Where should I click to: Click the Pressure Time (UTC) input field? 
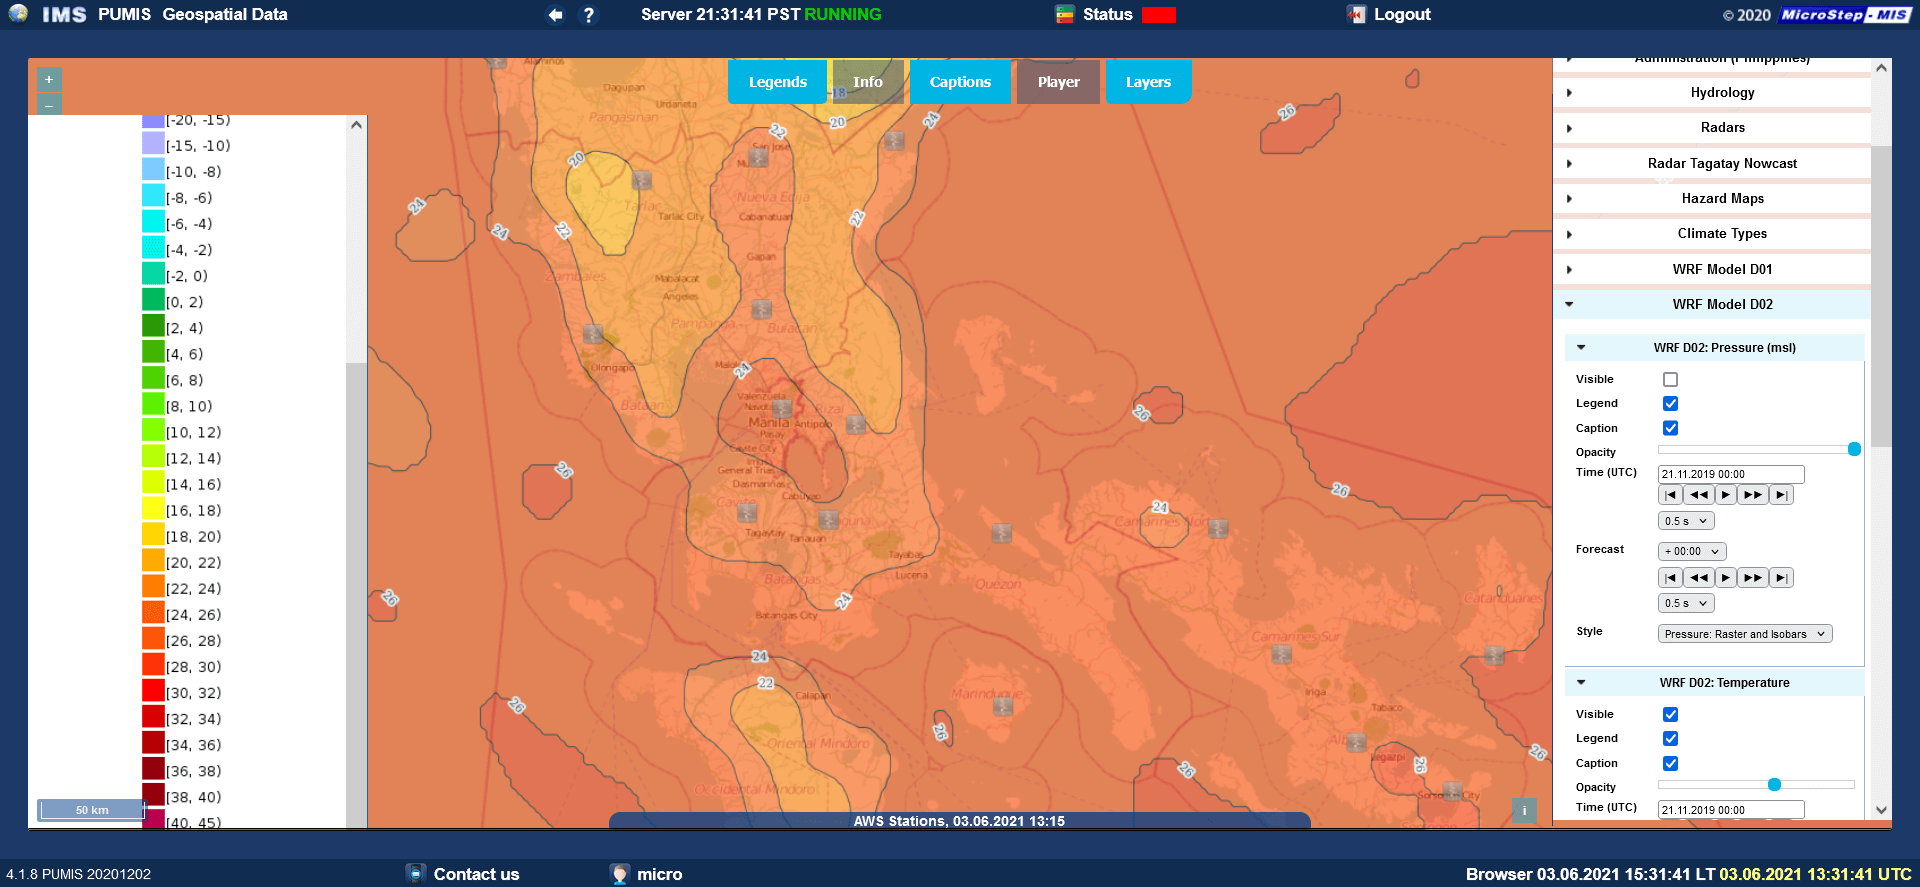point(1730,475)
